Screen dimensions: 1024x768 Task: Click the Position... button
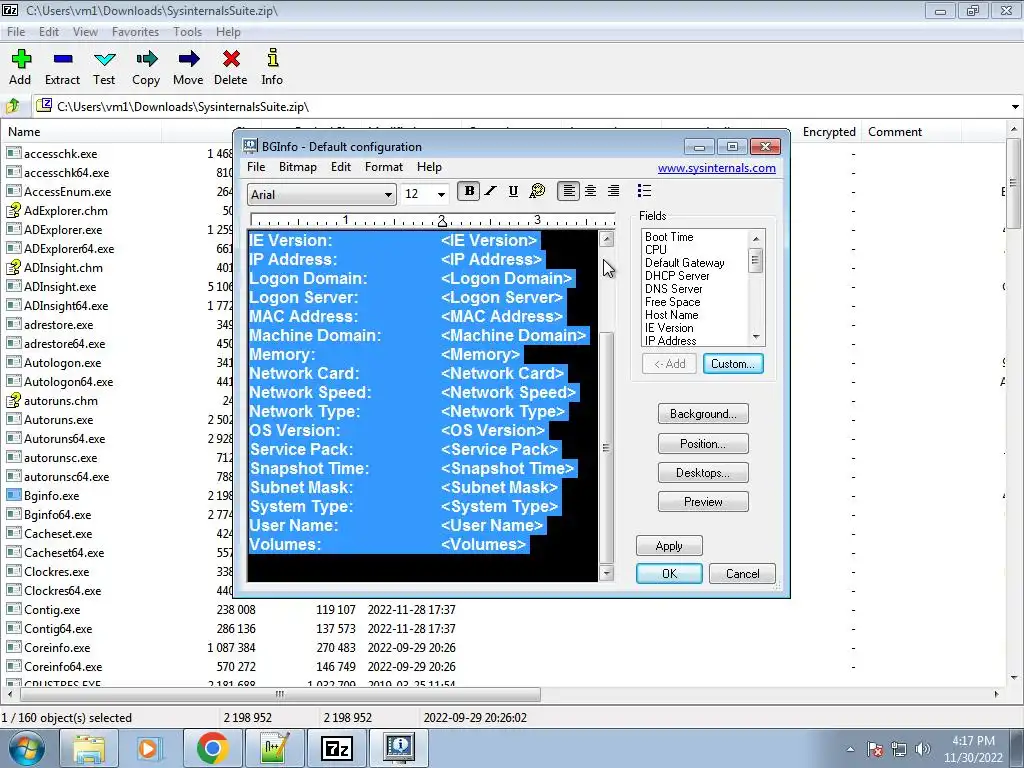click(703, 444)
